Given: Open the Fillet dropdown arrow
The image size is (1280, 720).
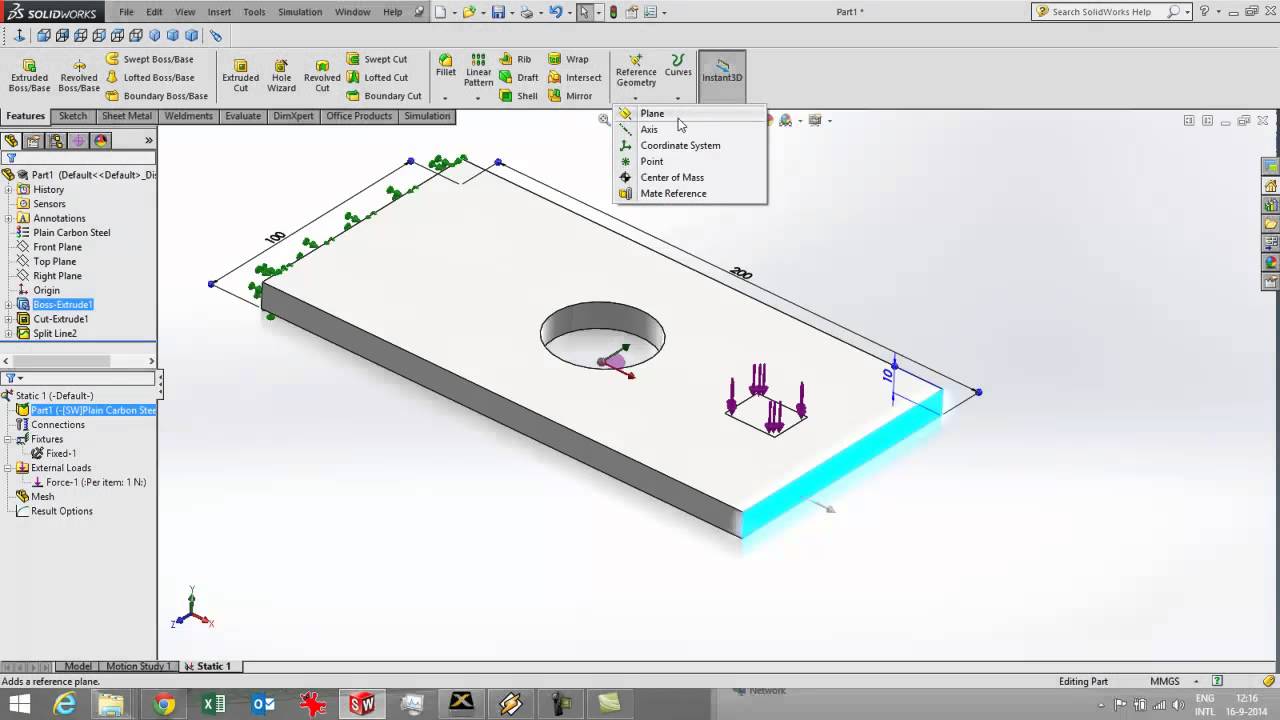Looking at the screenshot, I should 445,98.
